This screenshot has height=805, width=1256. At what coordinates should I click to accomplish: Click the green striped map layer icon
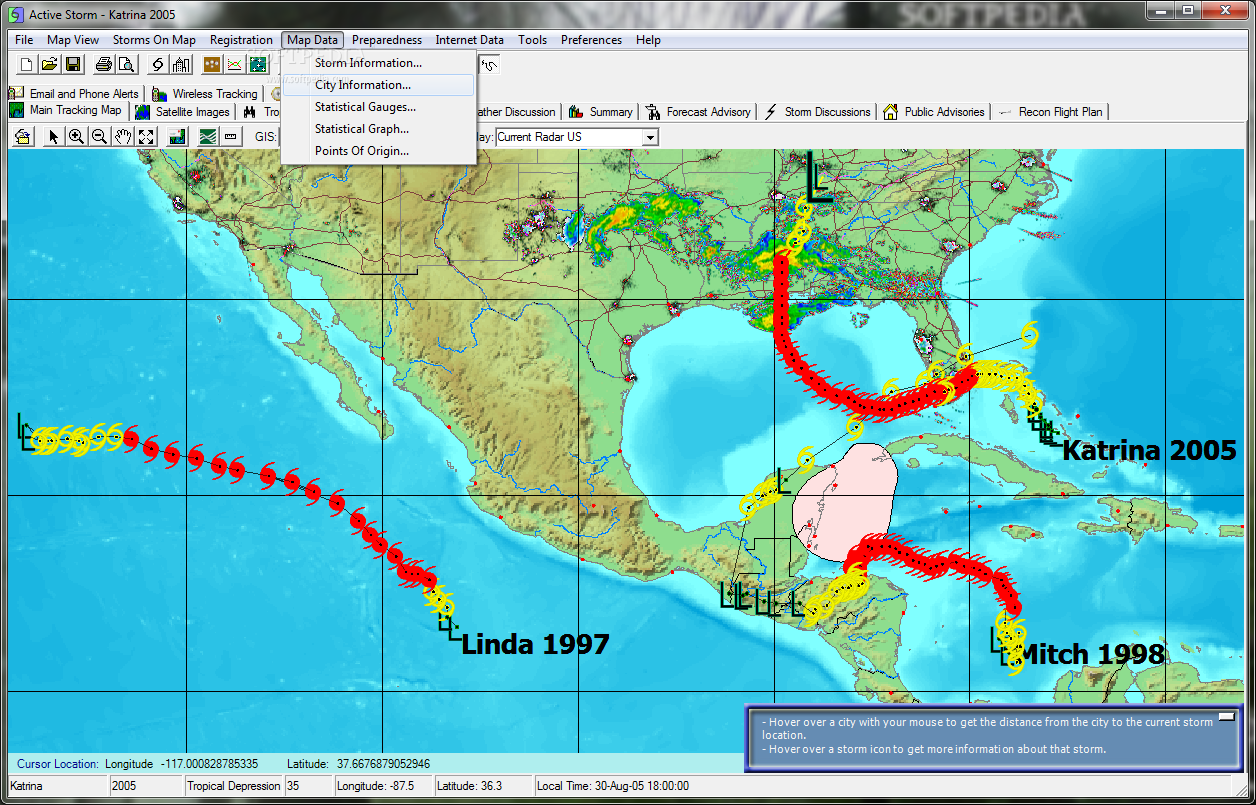click(x=208, y=137)
